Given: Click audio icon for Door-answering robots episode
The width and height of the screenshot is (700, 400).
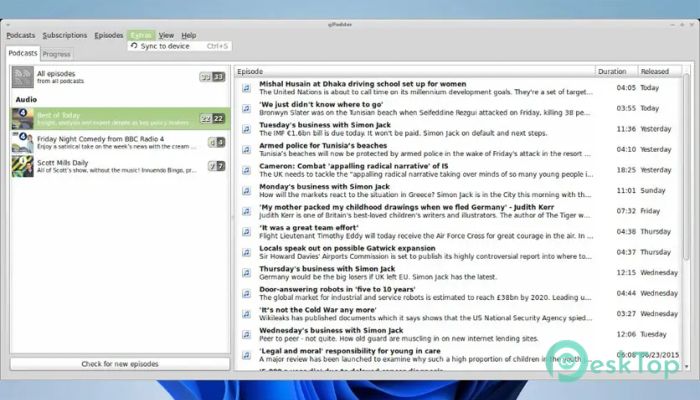Looking at the screenshot, I should click(246, 293).
